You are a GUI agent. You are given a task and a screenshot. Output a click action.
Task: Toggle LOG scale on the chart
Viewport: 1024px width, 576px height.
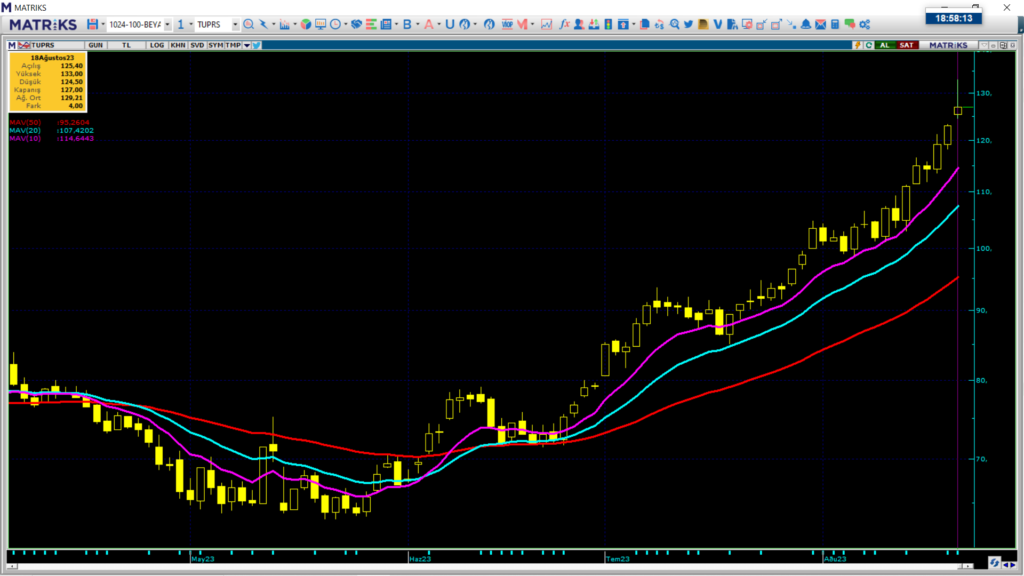point(157,45)
